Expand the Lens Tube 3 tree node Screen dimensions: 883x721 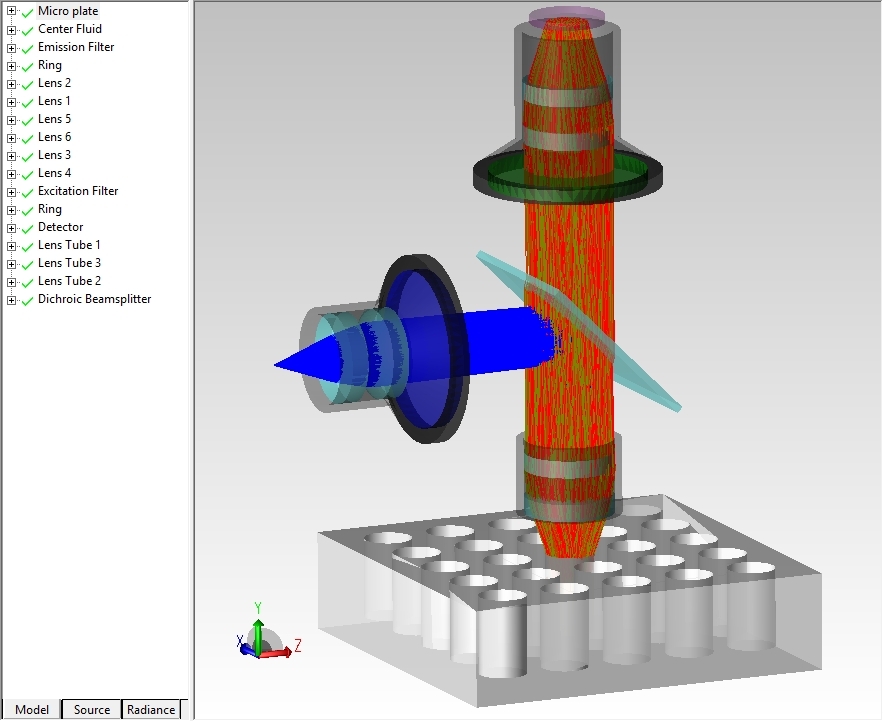pyautogui.click(x=11, y=264)
